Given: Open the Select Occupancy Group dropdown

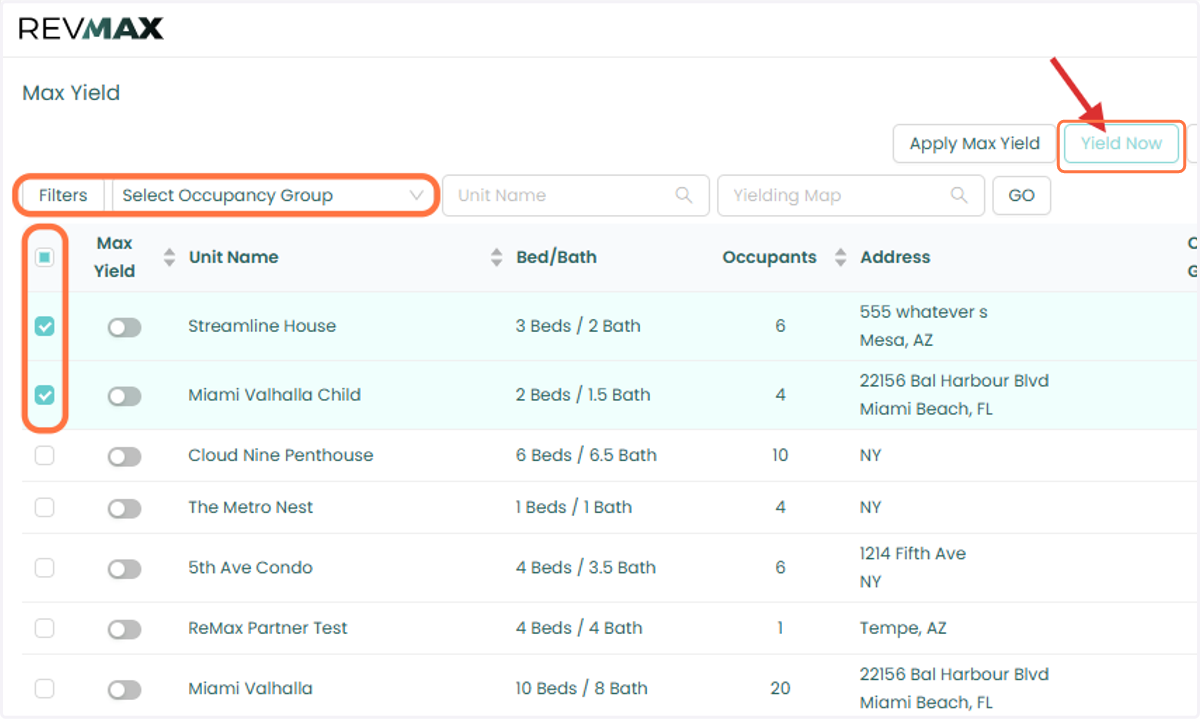Looking at the screenshot, I should [x=273, y=195].
